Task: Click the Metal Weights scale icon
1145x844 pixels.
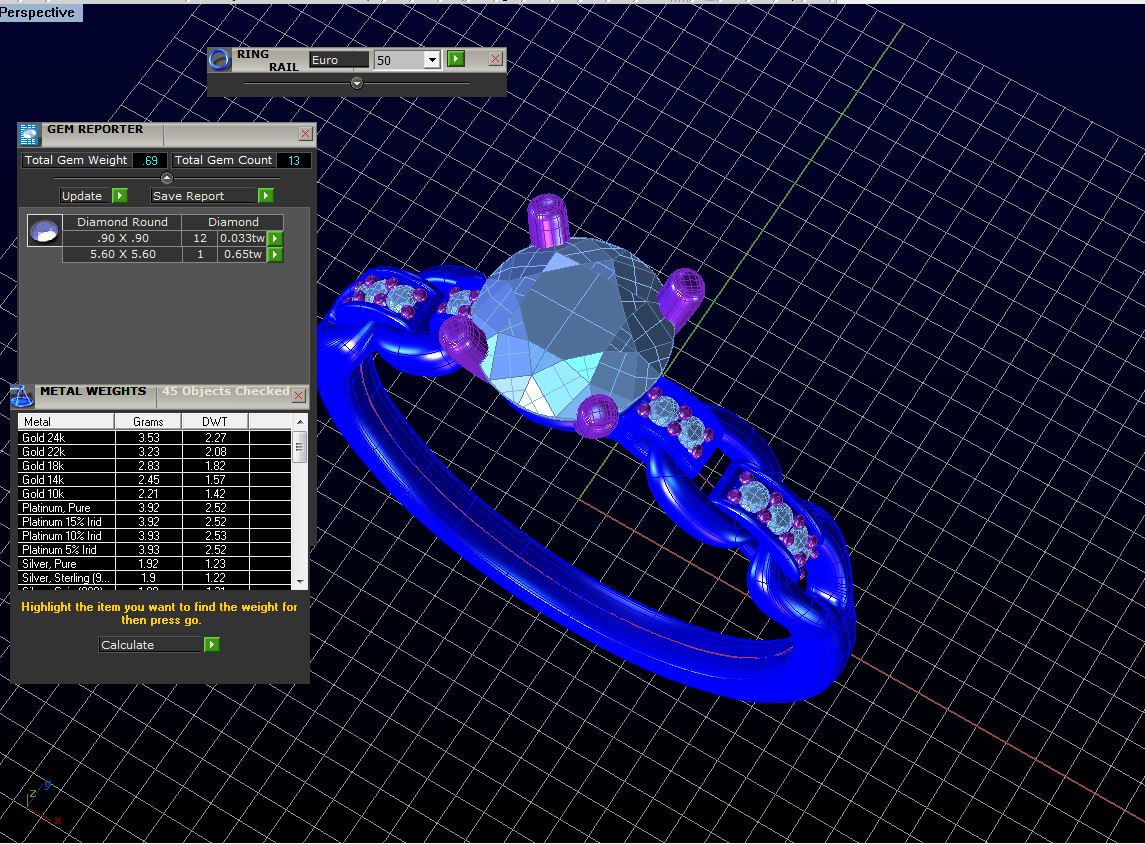Action: click(x=21, y=395)
